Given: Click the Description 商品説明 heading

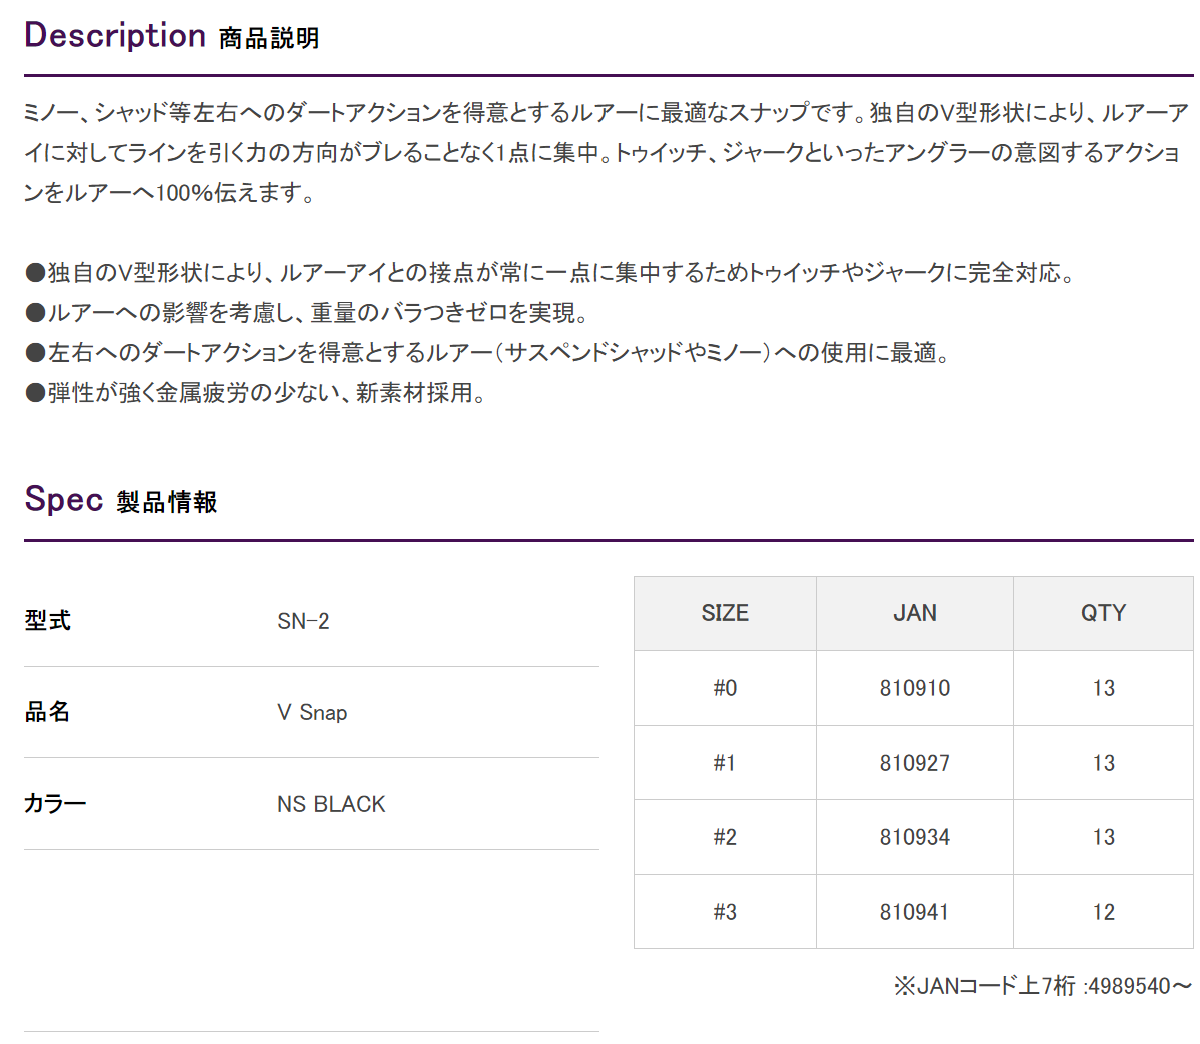Looking at the screenshot, I should [x=172, y=36].
